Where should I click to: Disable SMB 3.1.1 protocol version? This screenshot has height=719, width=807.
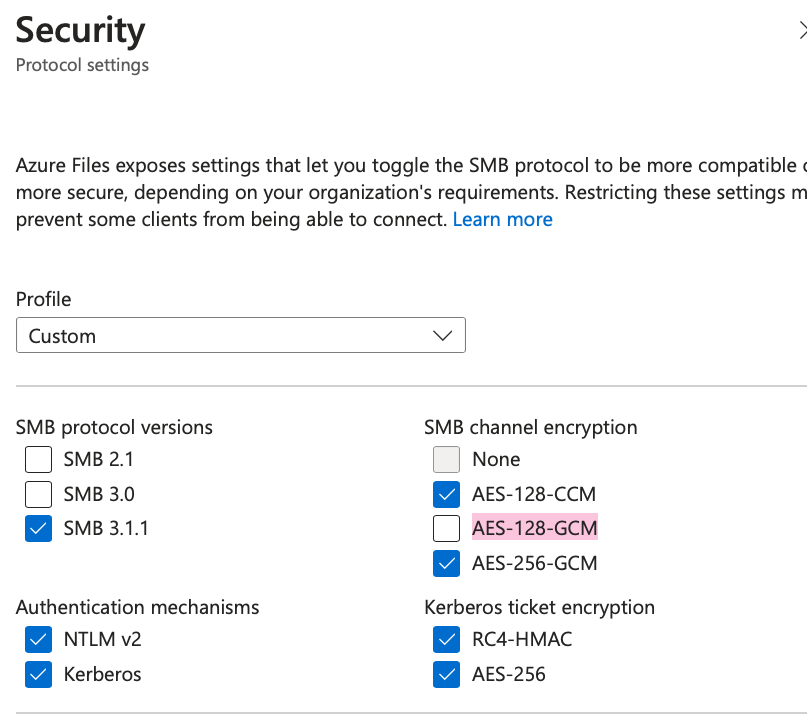38,528
